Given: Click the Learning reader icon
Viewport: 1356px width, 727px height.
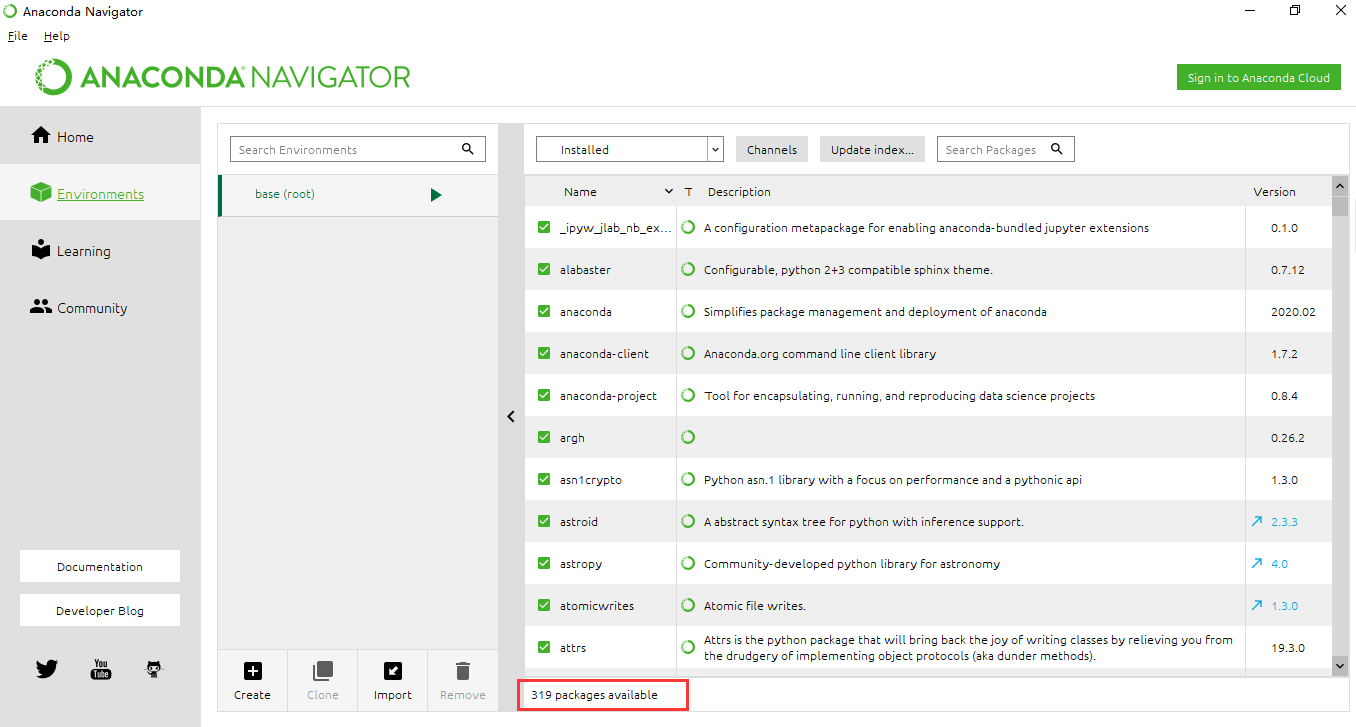Looking at the screenshot, I should (x=41, y=249).
